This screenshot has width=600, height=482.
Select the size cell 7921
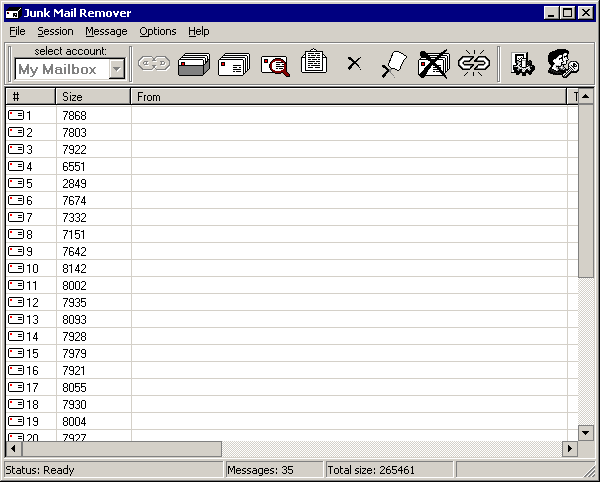tap(74, 370)
